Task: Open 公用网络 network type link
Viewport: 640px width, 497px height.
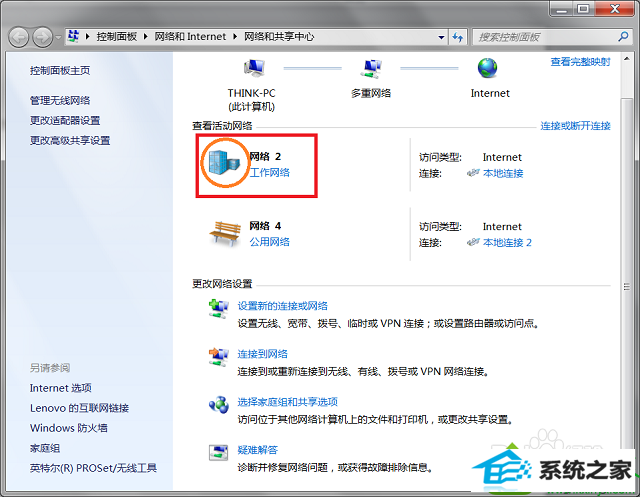Action: tap(269, 242)
